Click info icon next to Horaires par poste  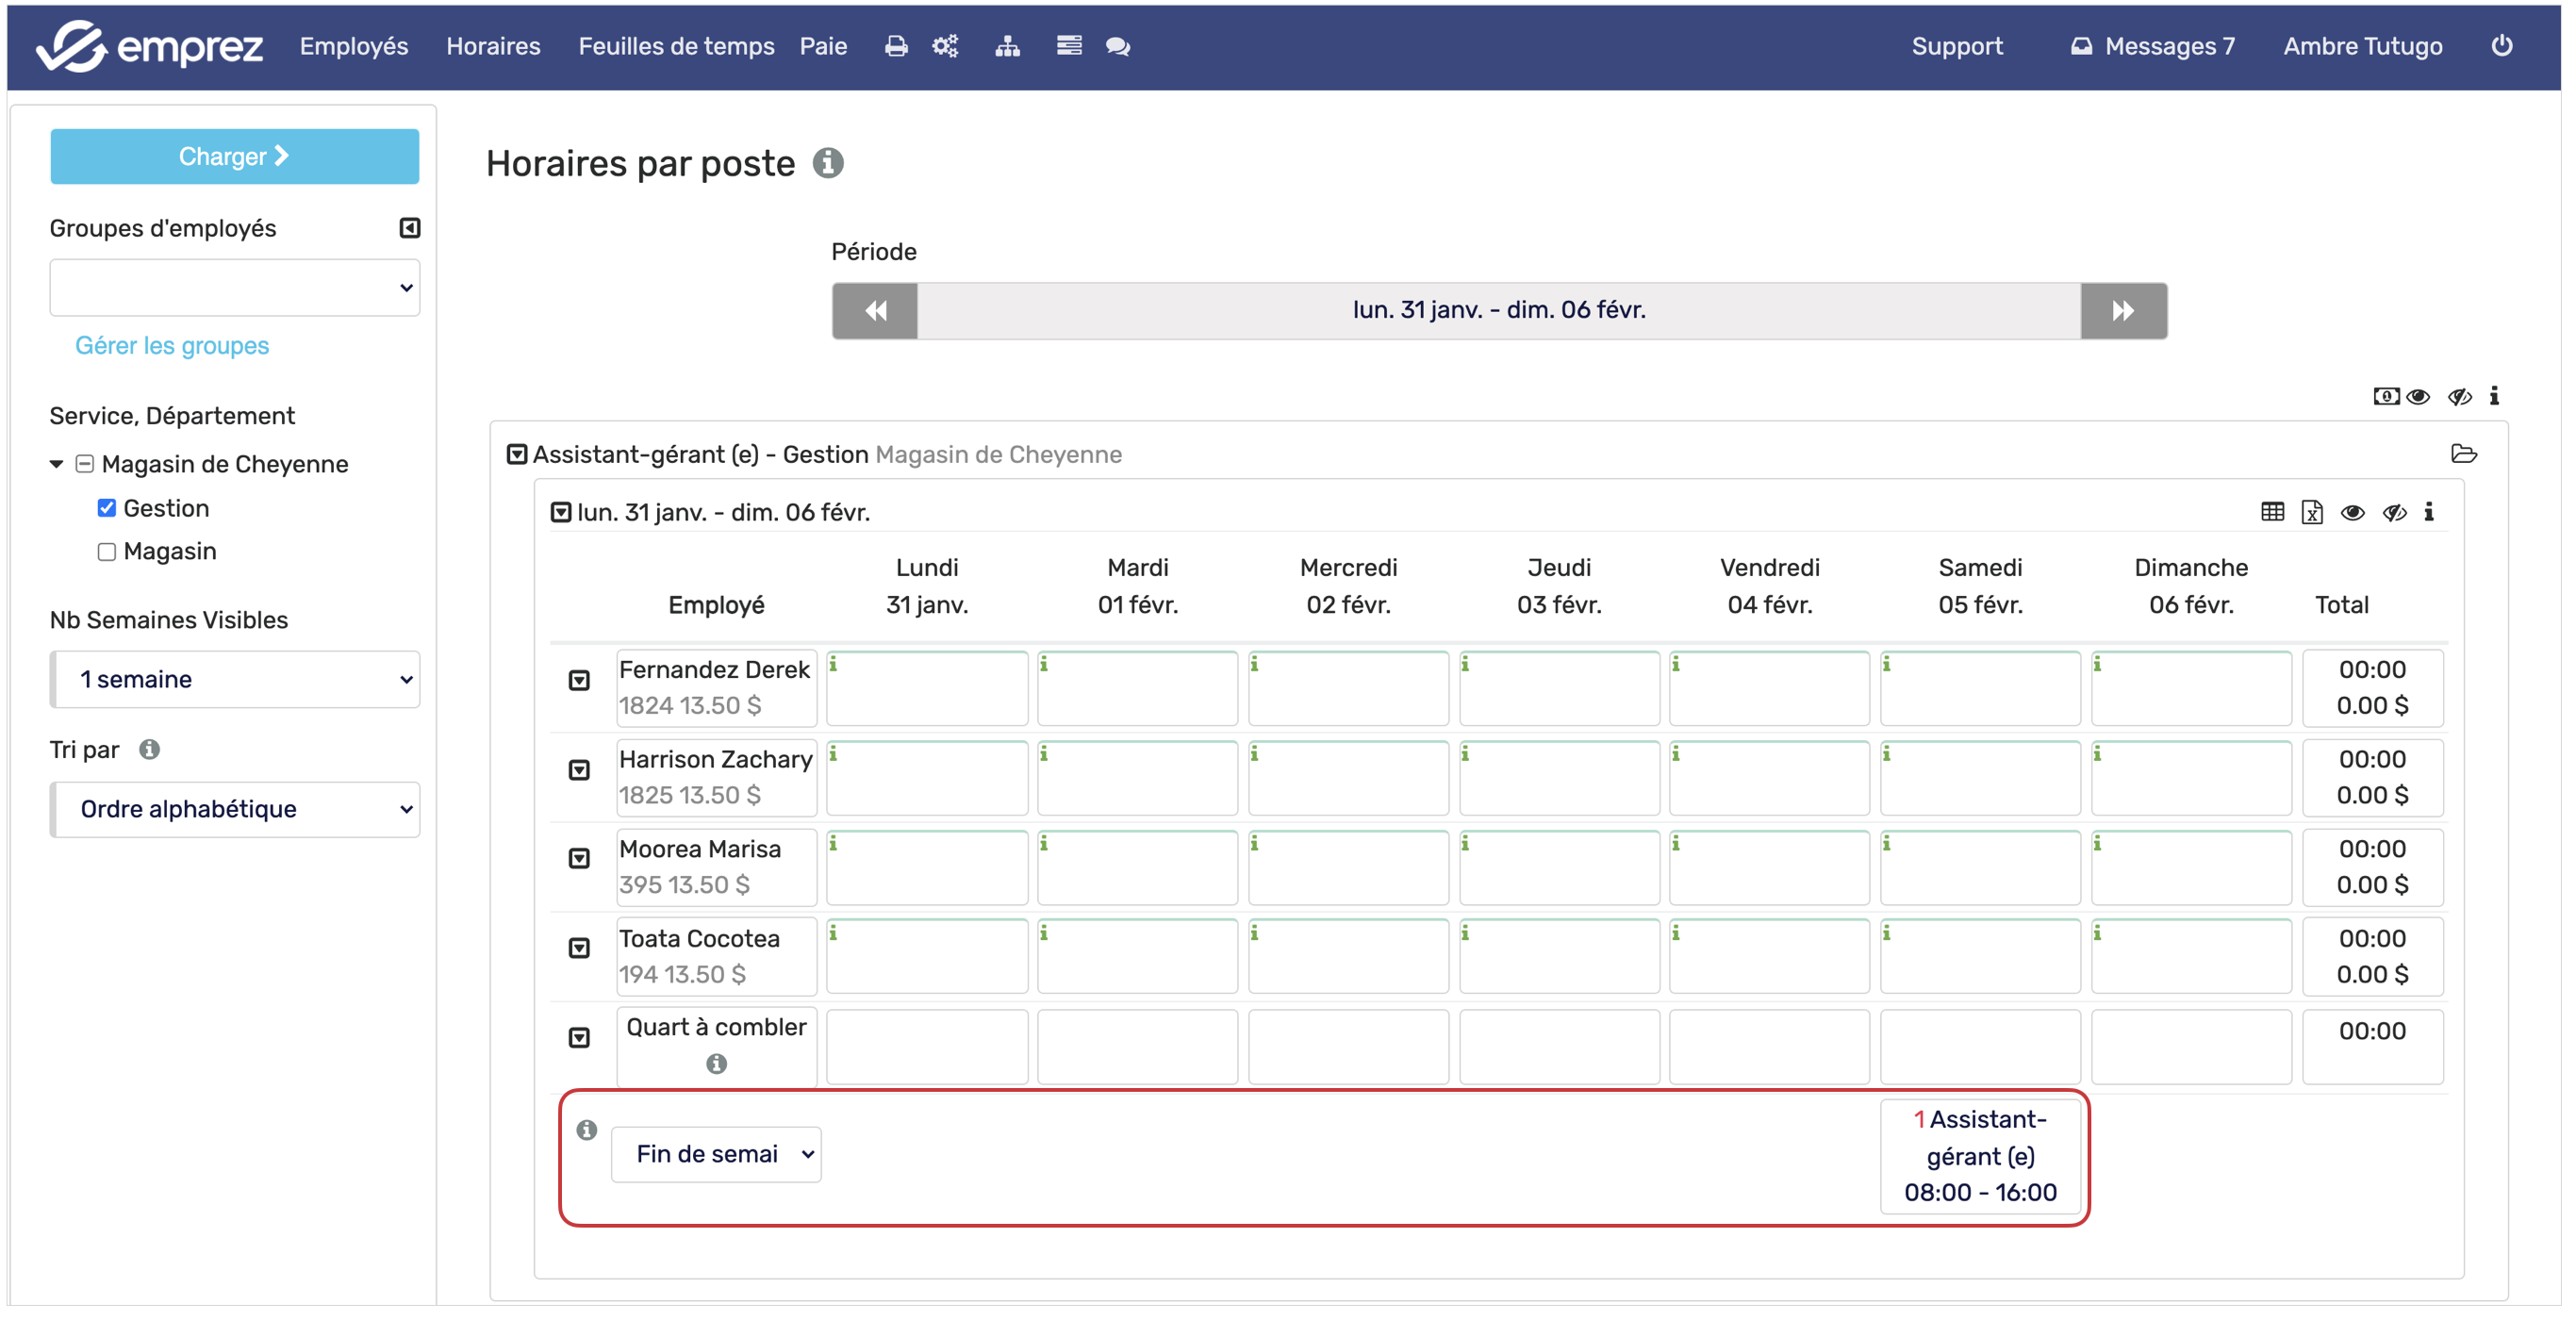(827, 163)
